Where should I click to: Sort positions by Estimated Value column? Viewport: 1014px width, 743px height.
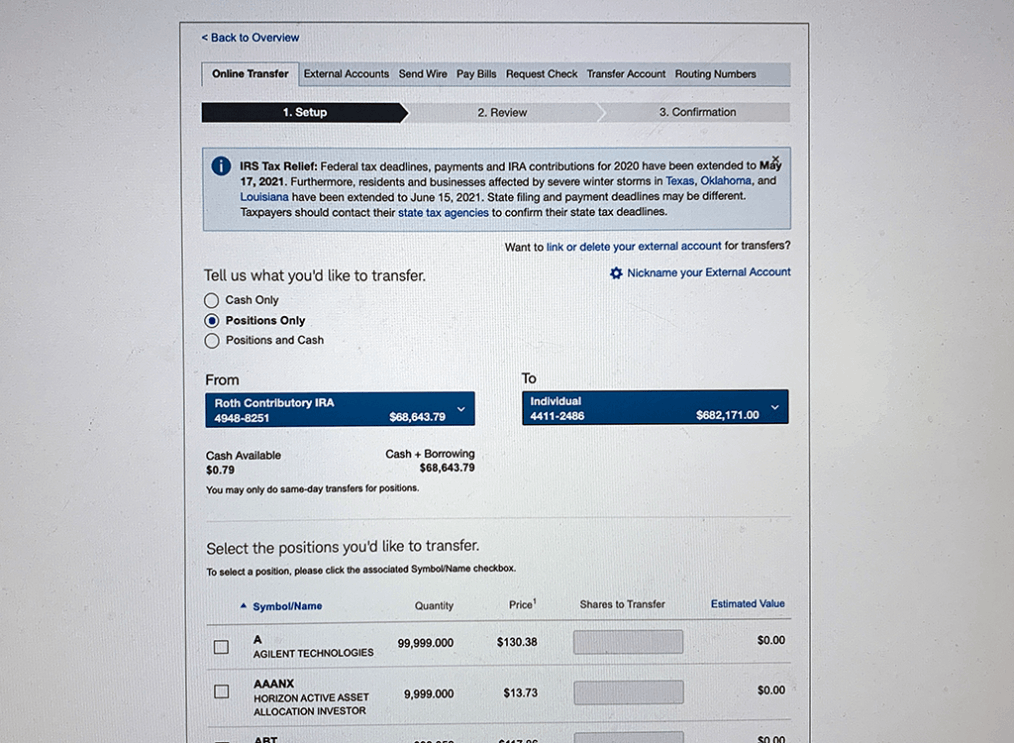[747, 604]
